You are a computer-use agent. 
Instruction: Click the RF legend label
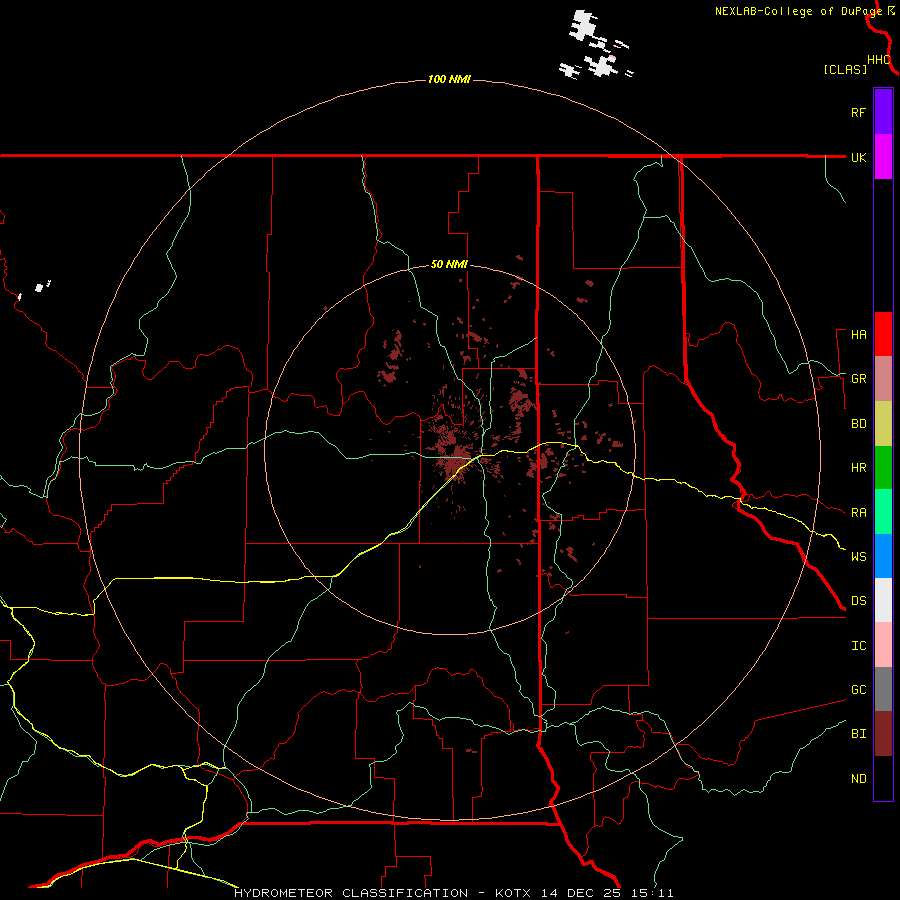(x=858, y=112)
